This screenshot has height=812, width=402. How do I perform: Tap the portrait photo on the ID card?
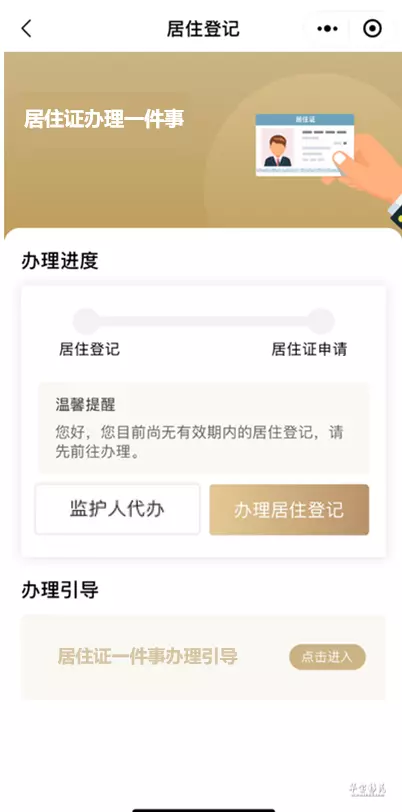point(278,148)
